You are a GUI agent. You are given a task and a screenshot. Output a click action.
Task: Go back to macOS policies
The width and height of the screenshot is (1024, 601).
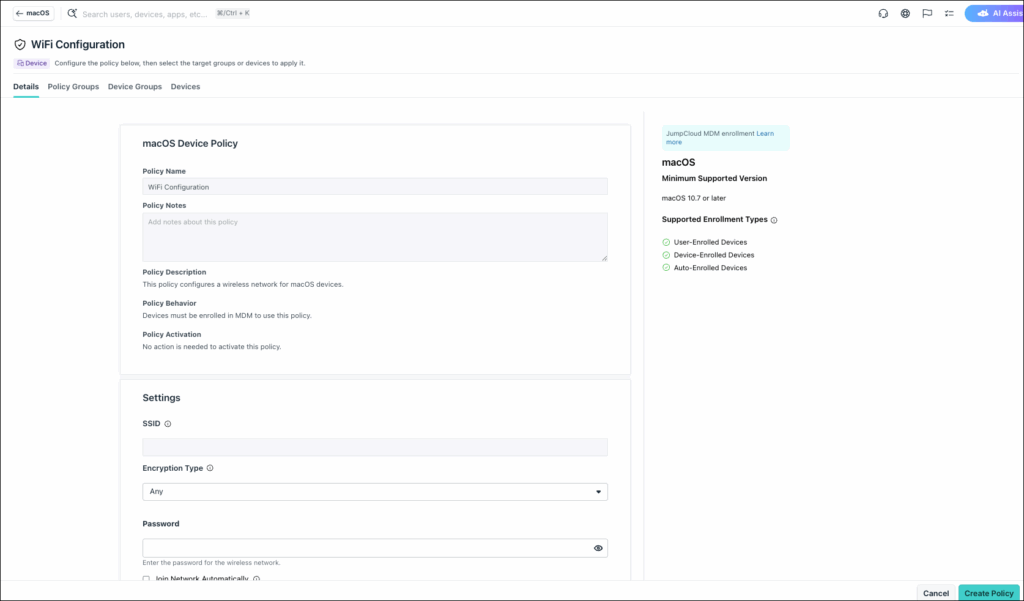tap(33, 13)
